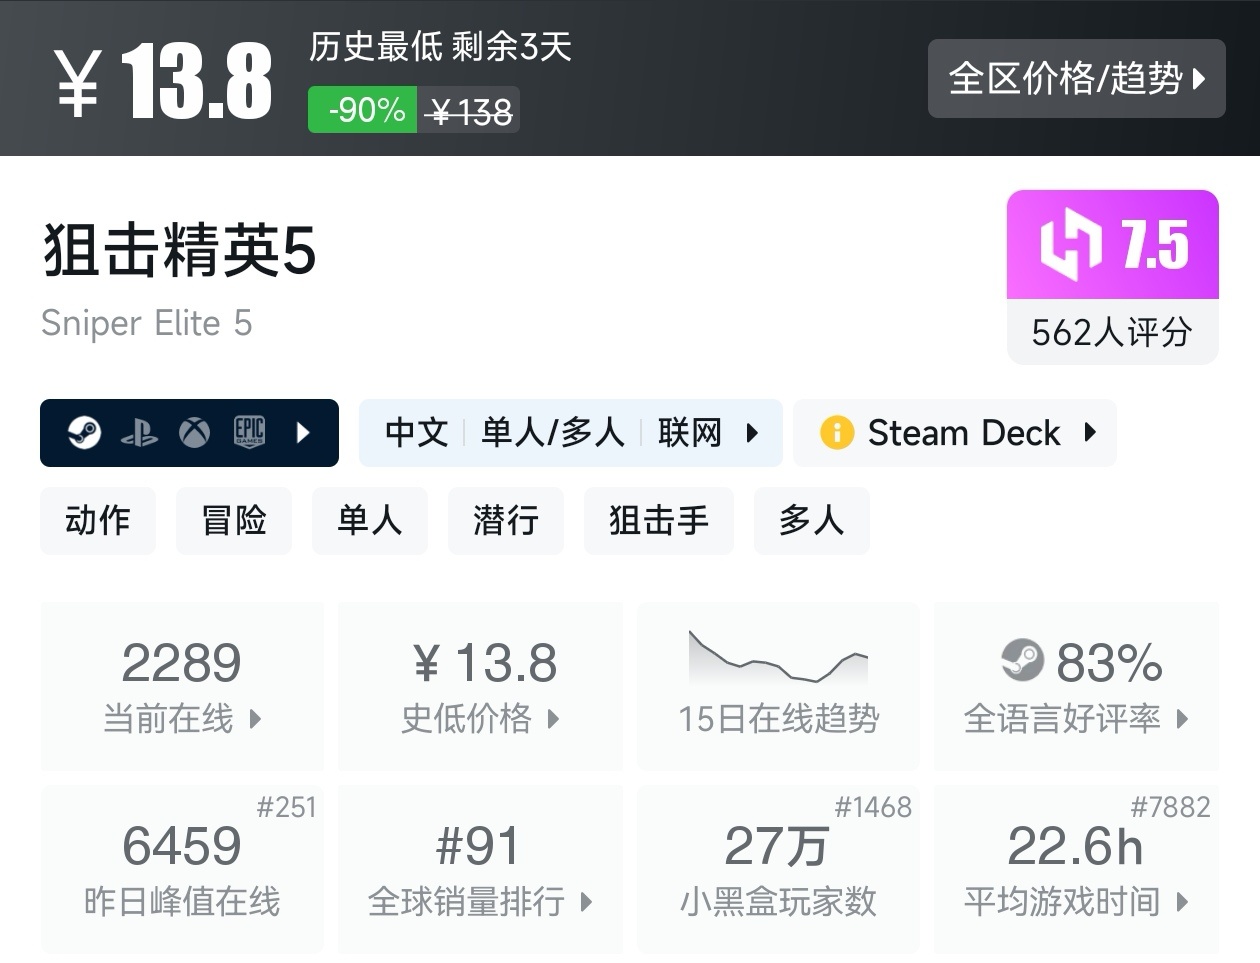View the 15日在线趋势 chart

click(x=778, y=685)
